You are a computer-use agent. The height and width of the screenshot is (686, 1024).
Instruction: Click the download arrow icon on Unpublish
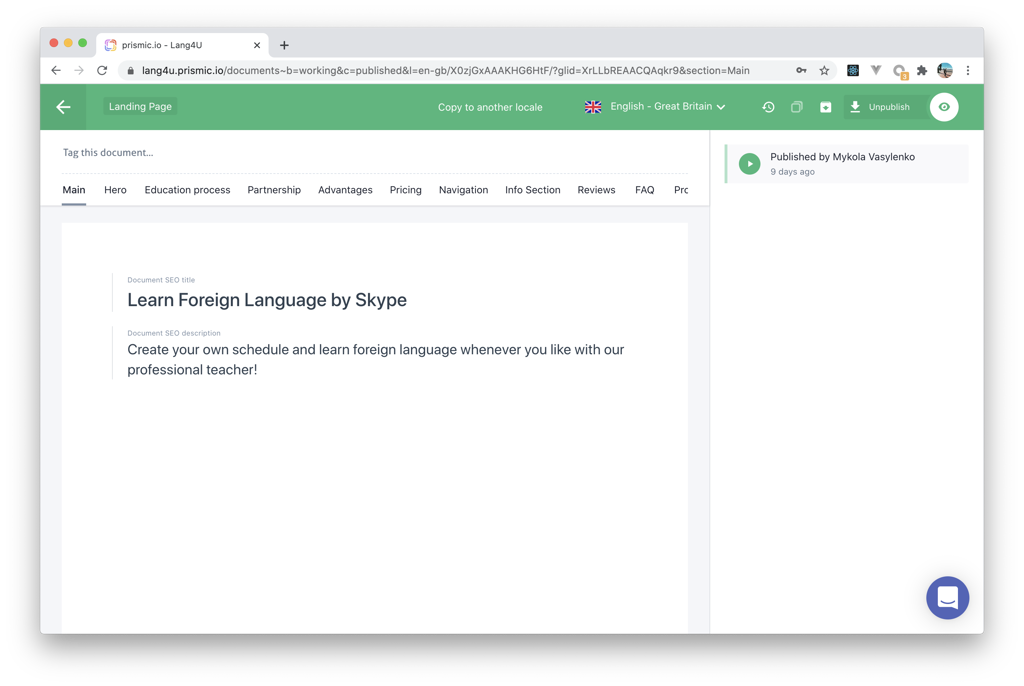click(x=855, y=106)
